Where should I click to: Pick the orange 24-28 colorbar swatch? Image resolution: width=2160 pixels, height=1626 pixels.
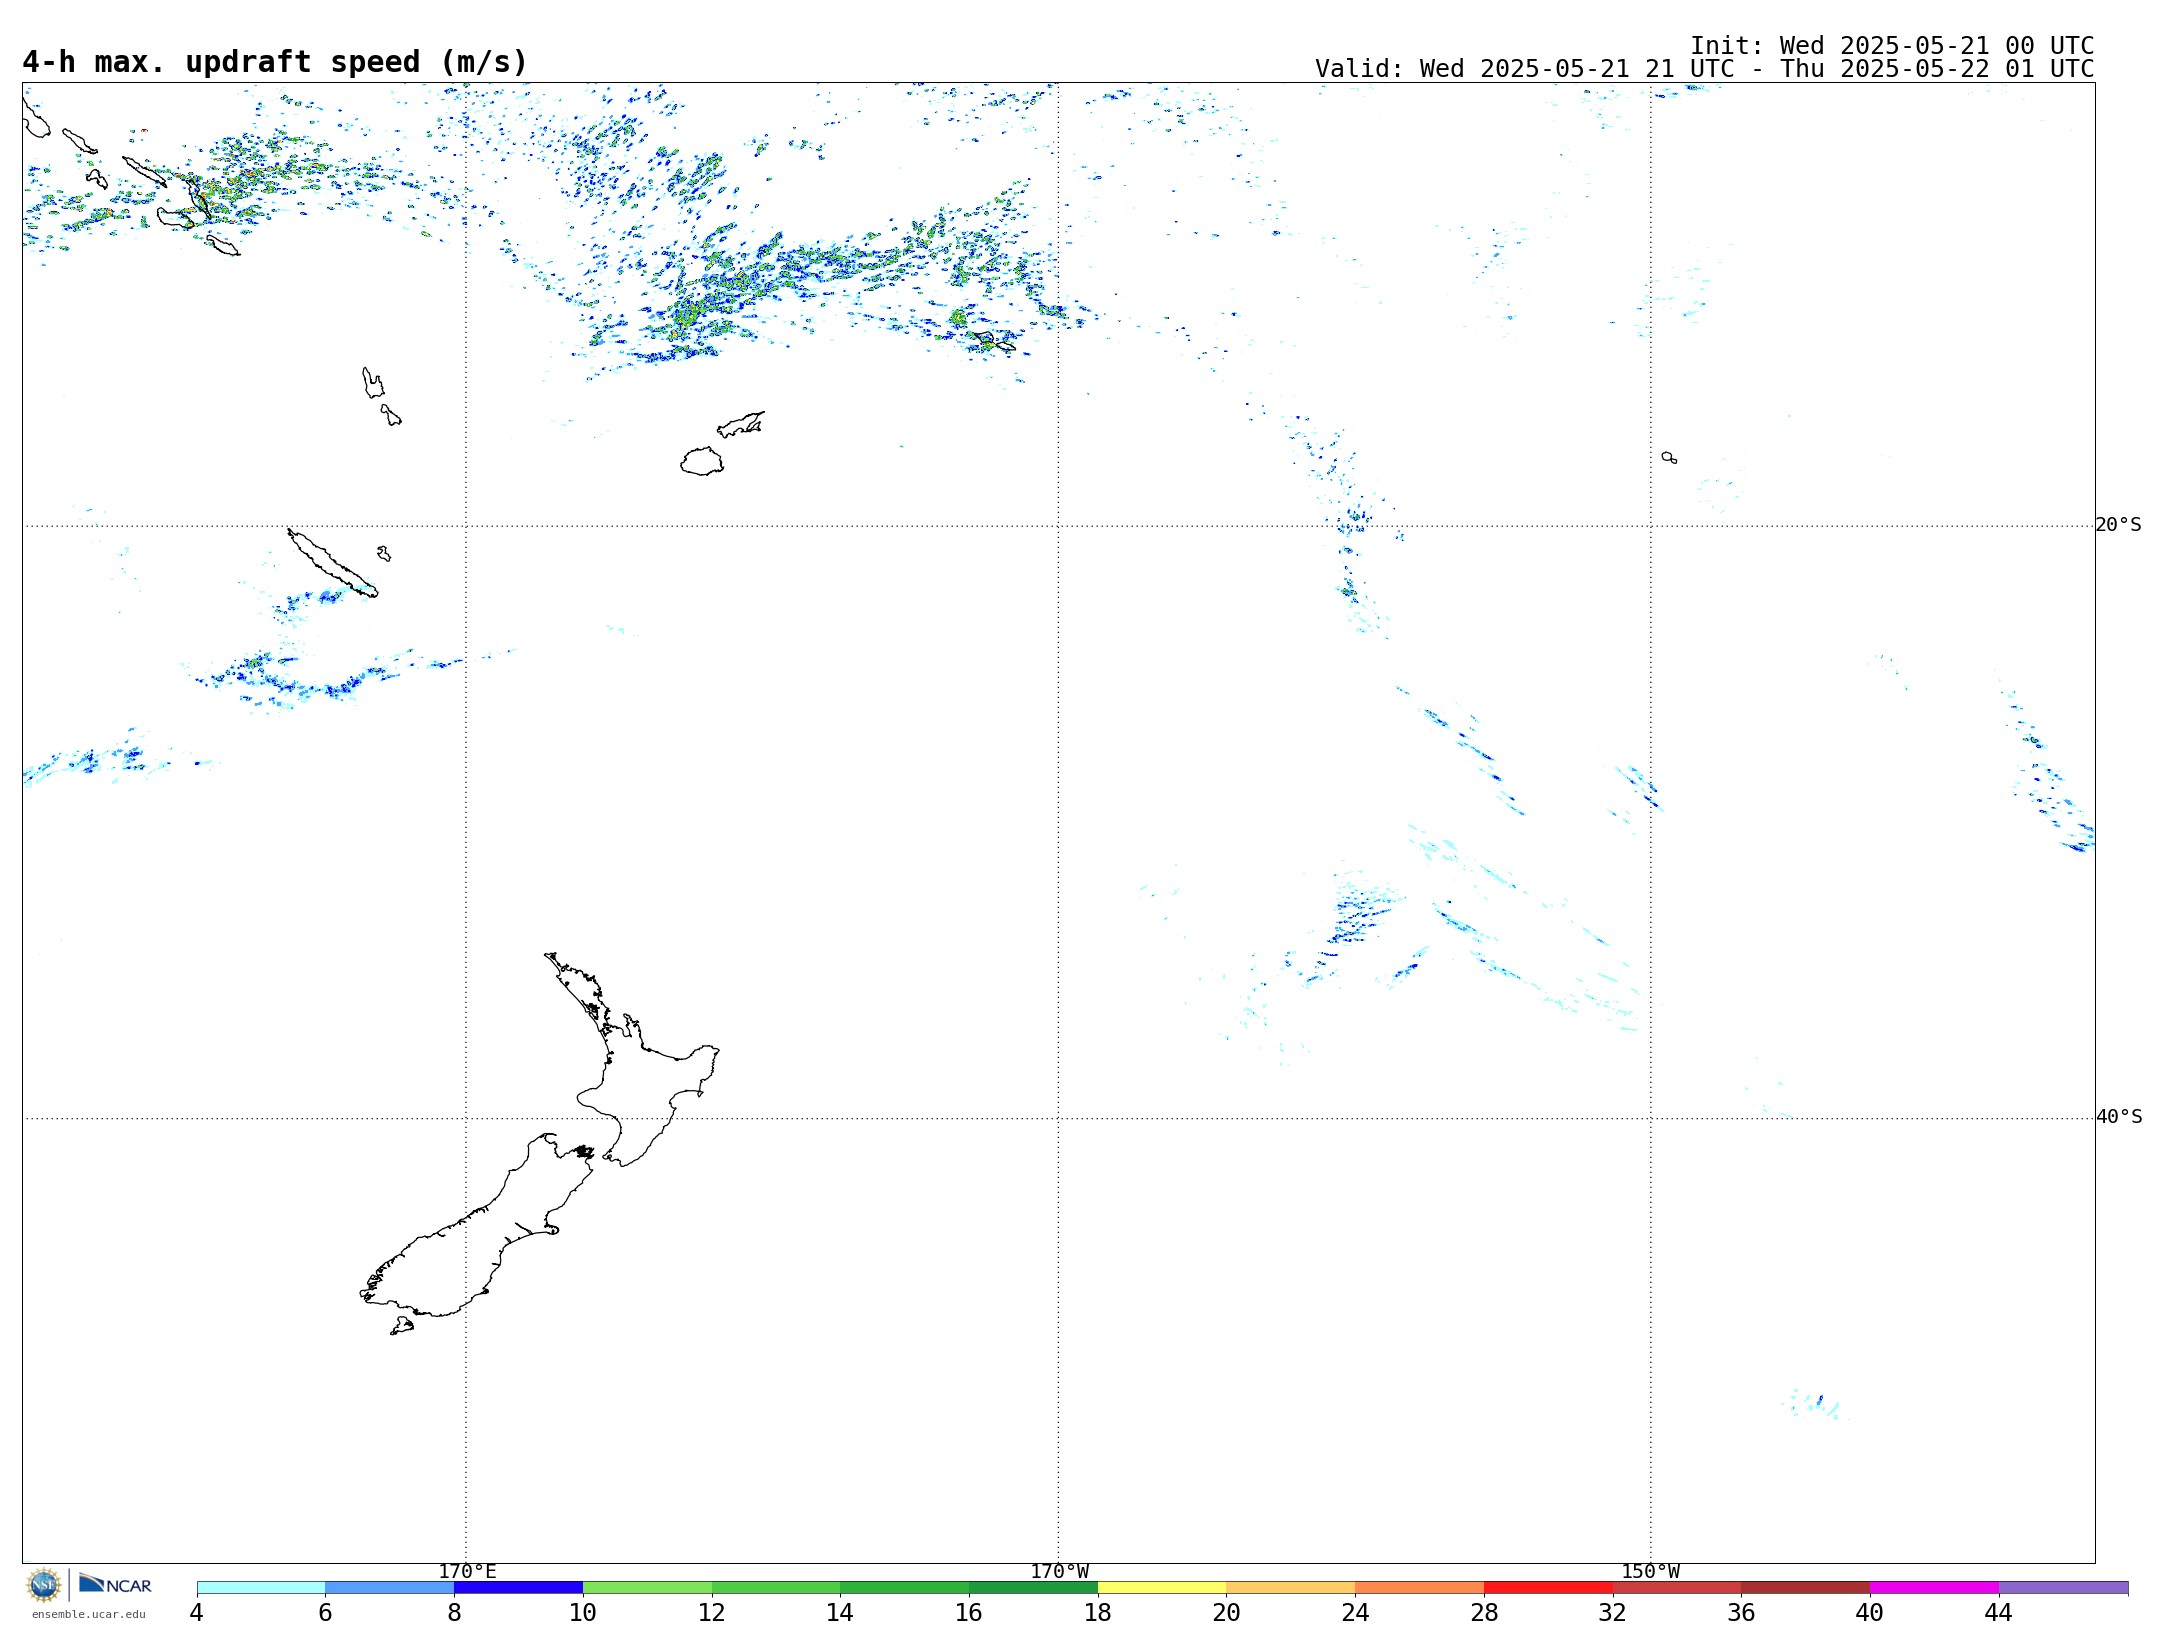coord(1419,1588)
